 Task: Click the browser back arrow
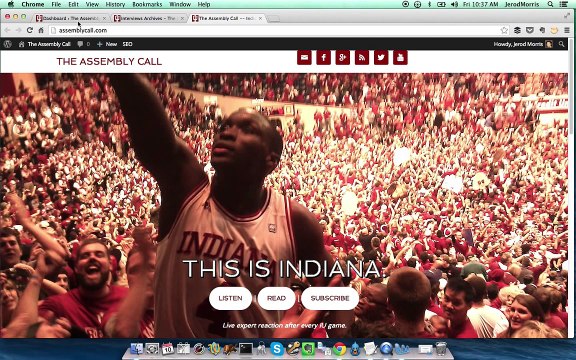click(x=7, y=30)
